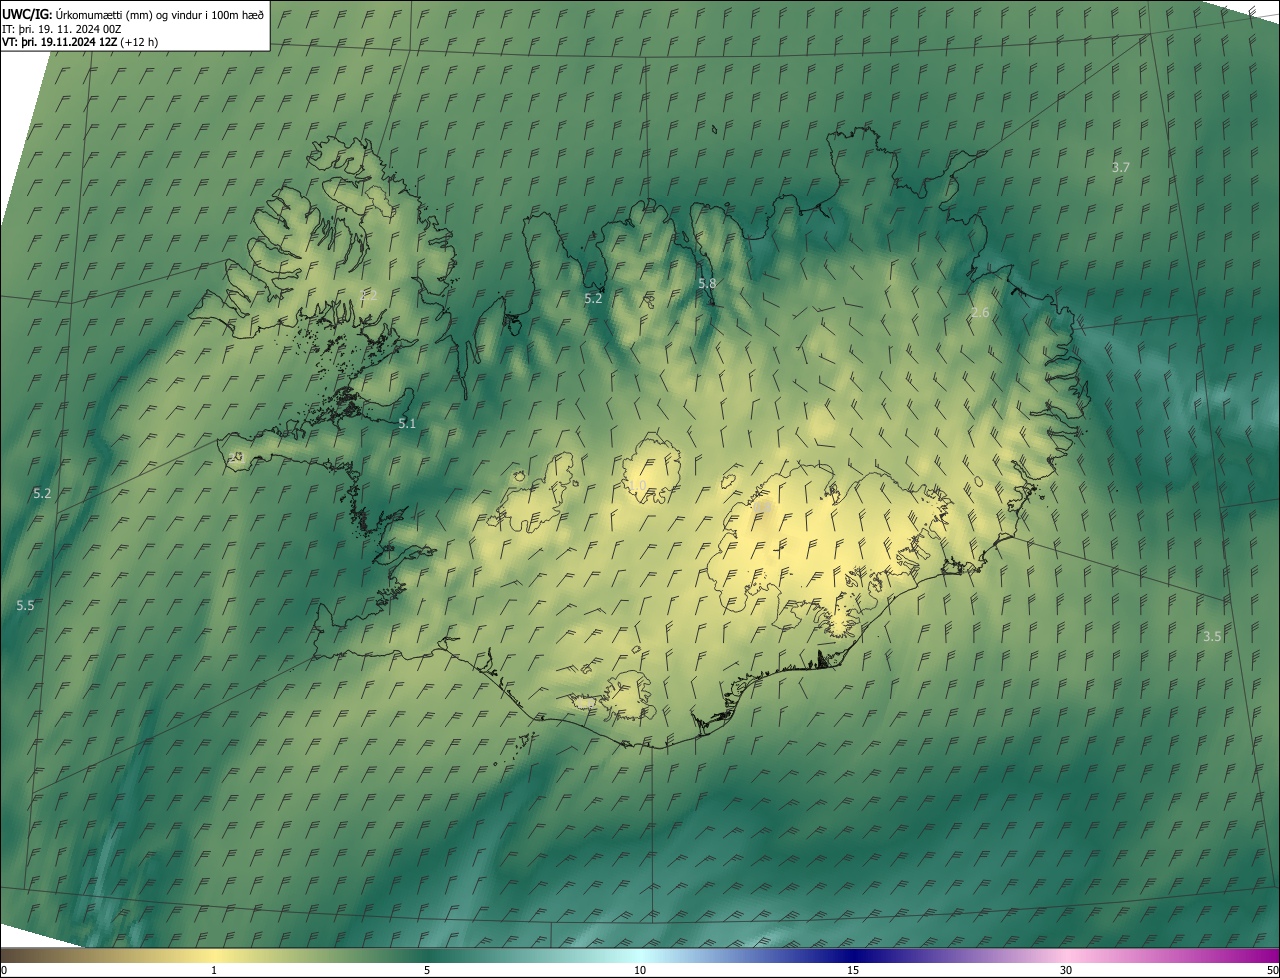Click the 30 tick label on the color scale
The image size is (1280, 978).
point(1066,971)
